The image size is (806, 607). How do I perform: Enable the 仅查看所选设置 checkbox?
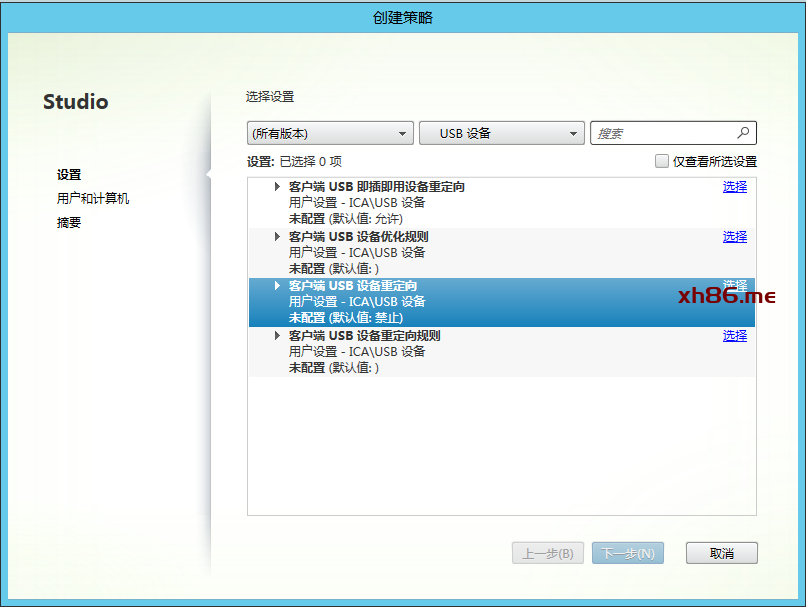[x=661, y=161]
